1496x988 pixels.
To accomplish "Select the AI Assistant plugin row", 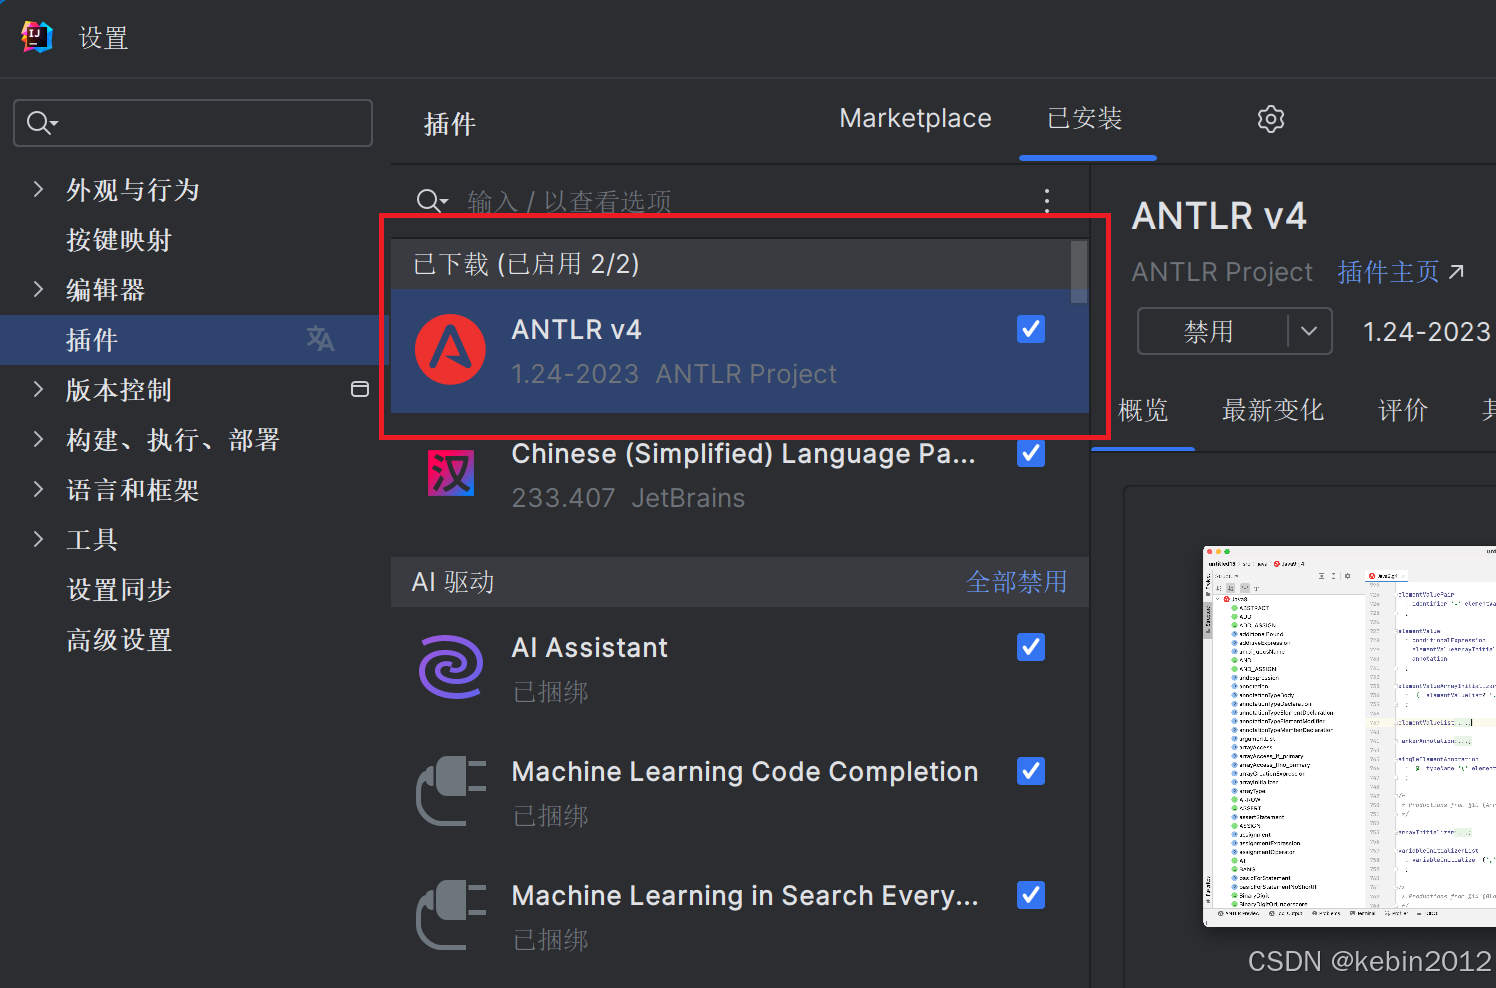I will pyautogui.click(x=740, y=669).
